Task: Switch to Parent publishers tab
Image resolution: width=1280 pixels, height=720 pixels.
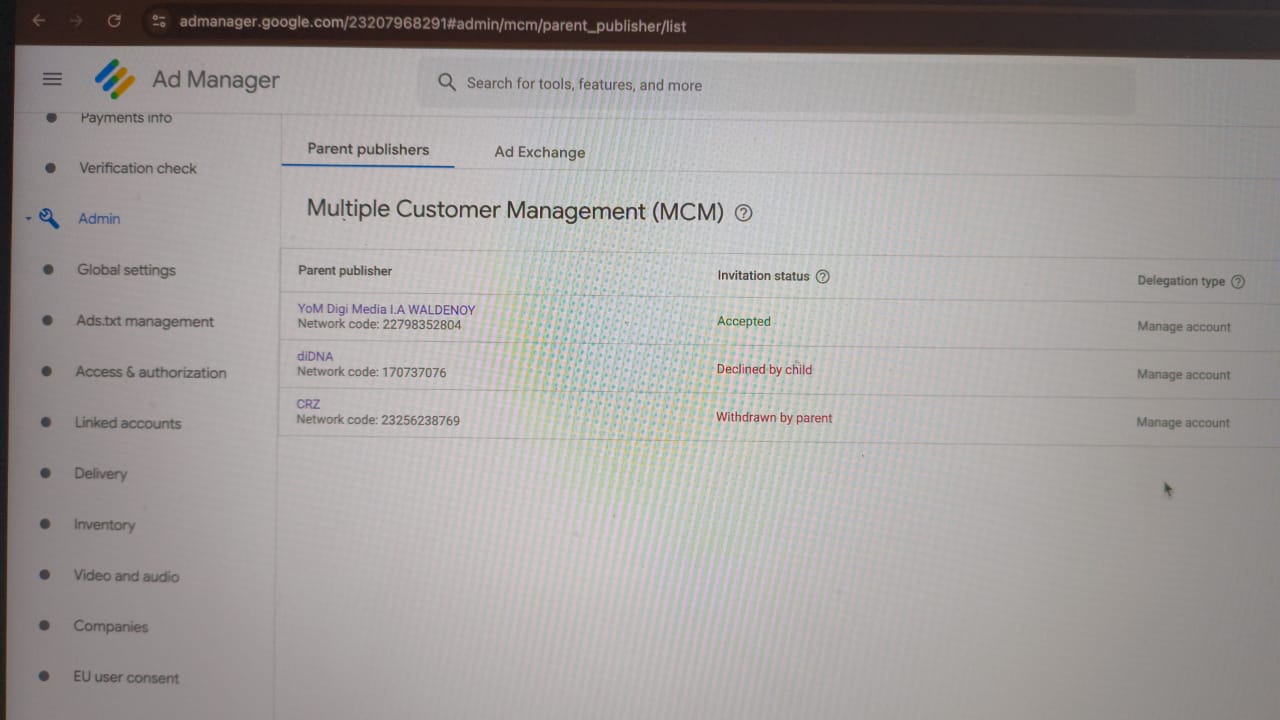Action: click(368, 149)
